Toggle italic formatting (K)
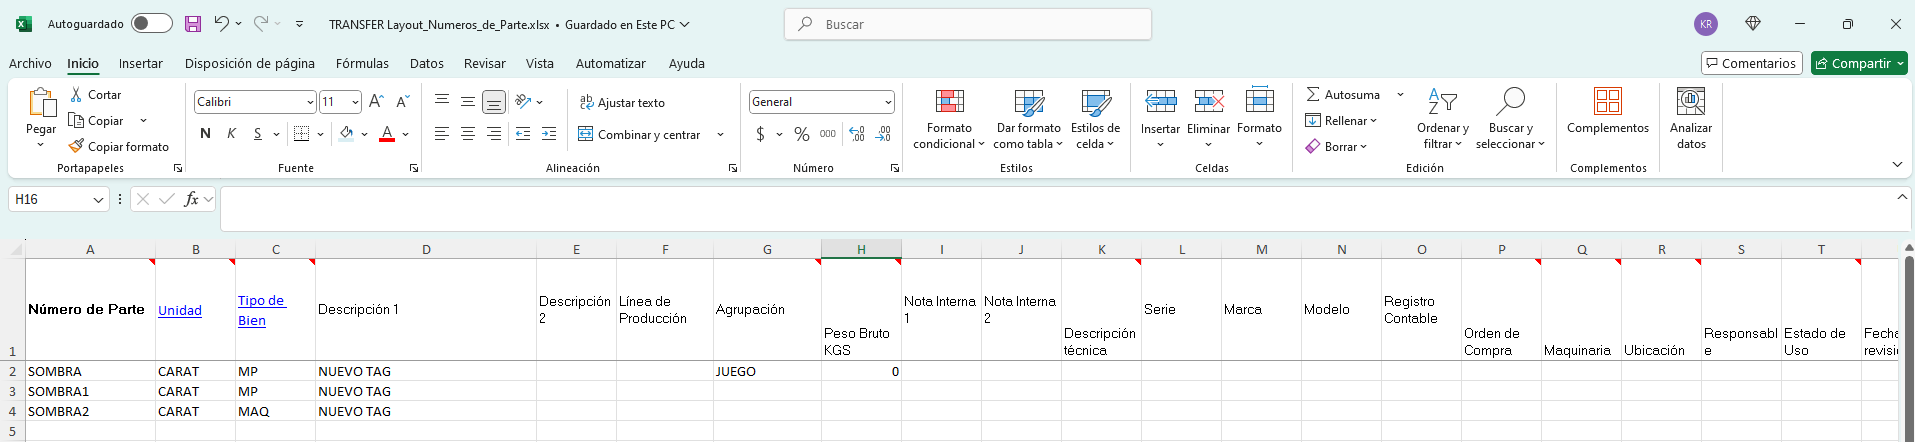Viewport: 1915px width, 442px height. pos(231,134)
